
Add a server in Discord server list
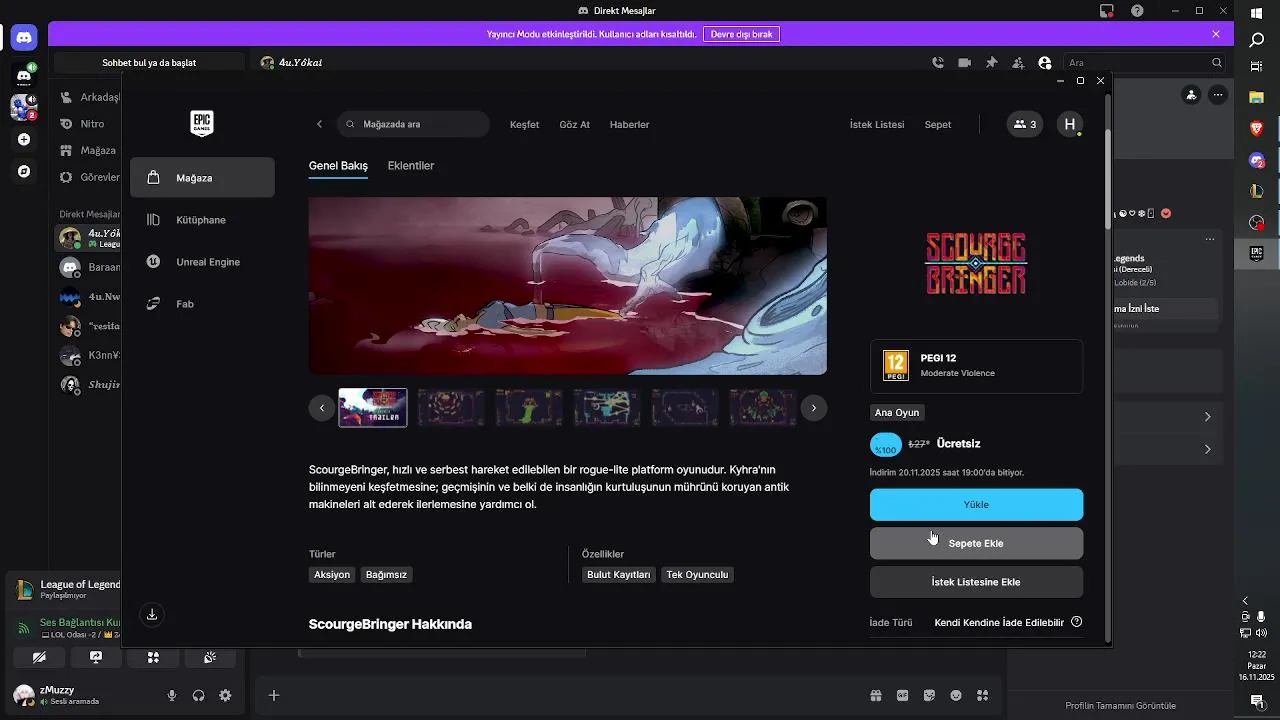coord(24,140)
